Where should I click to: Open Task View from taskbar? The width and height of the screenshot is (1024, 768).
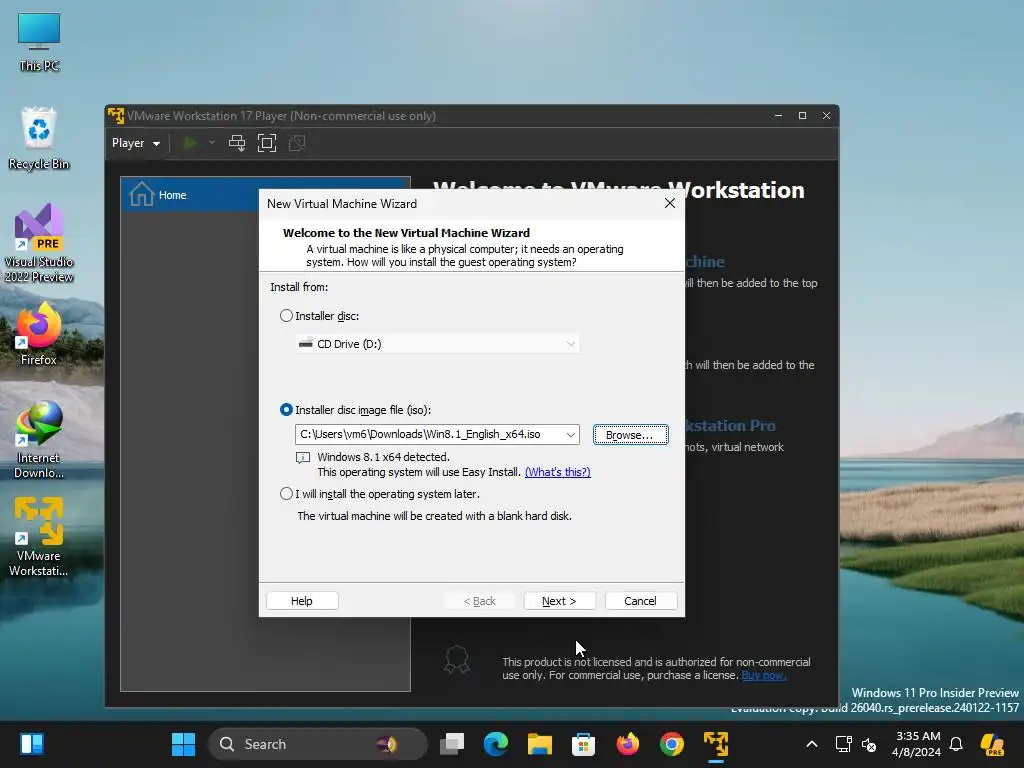452,744
